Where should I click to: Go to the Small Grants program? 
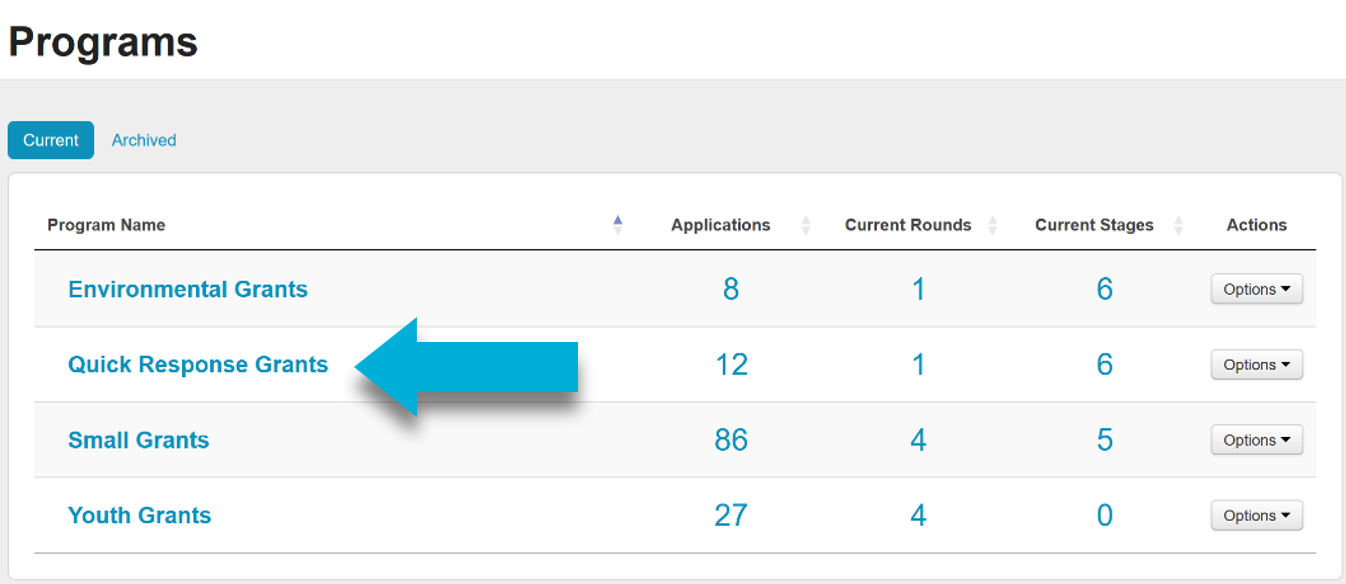point(139,440)
